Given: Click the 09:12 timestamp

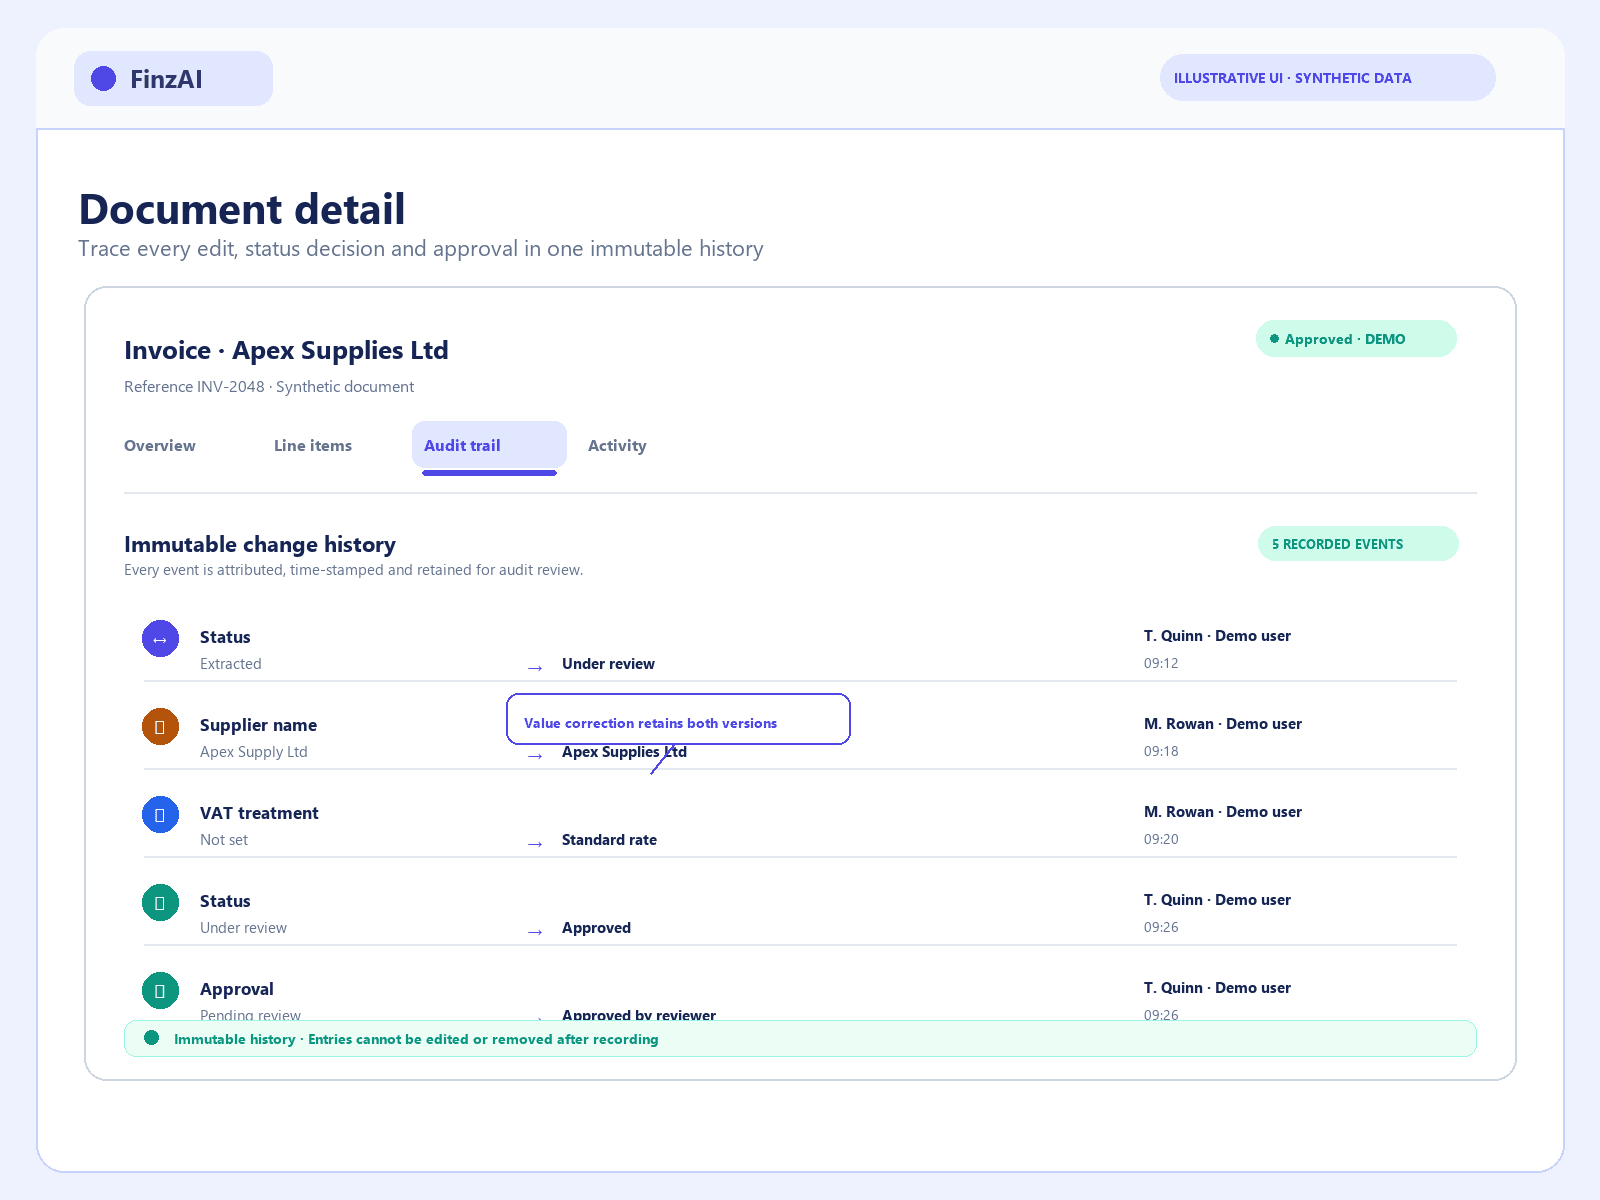Looking at the screenshot, I should [1161, 663].
